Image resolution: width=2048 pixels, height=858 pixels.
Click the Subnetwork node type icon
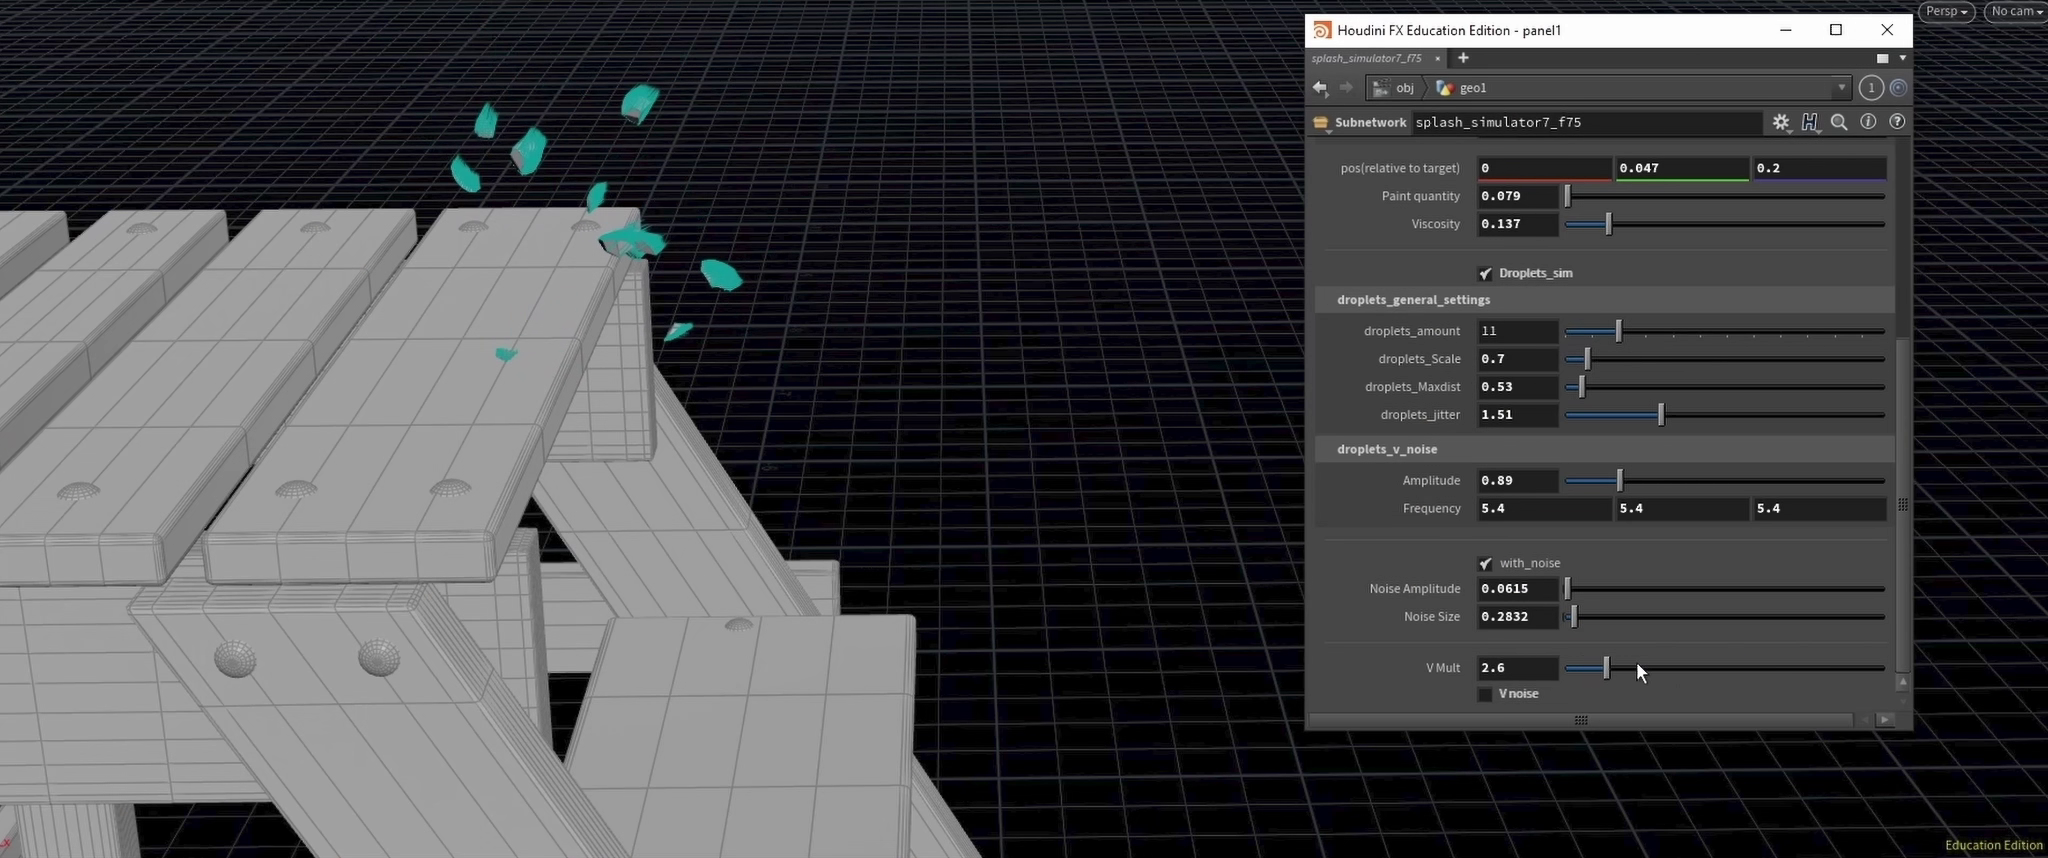pos(1321,123)
